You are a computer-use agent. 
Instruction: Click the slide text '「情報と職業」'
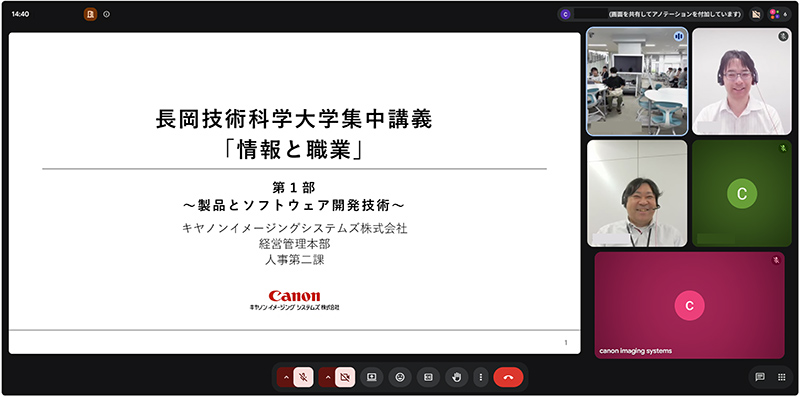[294, 150]
